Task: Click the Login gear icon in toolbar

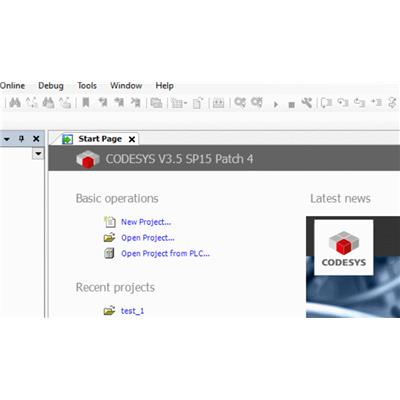Action: (240, 102)
